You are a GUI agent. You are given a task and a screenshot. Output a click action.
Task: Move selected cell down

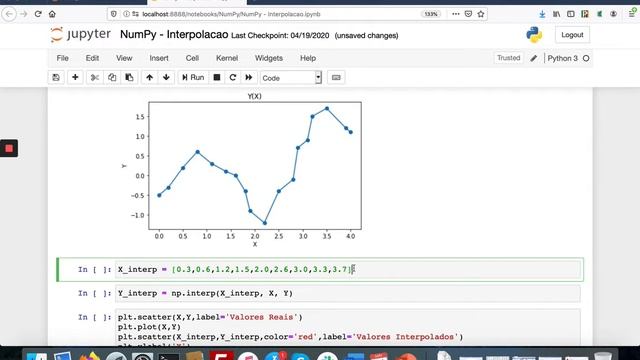[166, 78]
